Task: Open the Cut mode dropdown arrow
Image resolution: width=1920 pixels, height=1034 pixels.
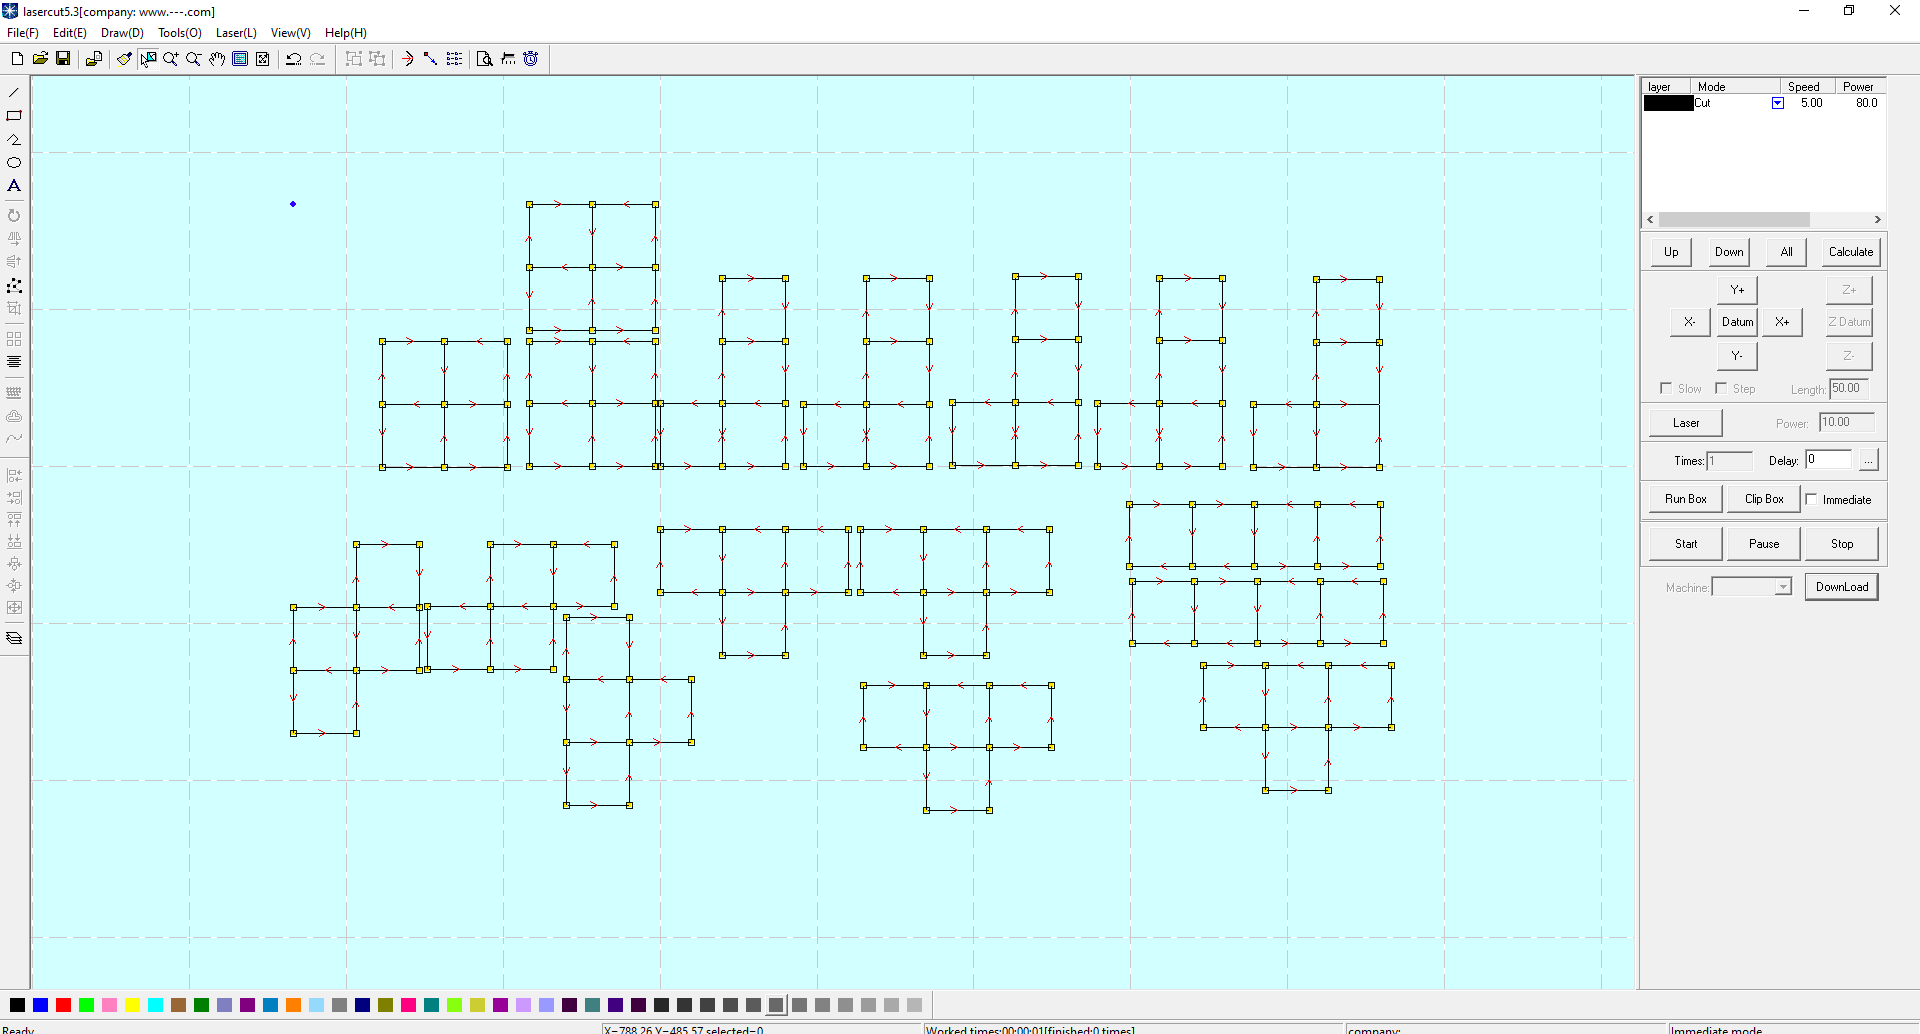Action: pos(1778,103)
